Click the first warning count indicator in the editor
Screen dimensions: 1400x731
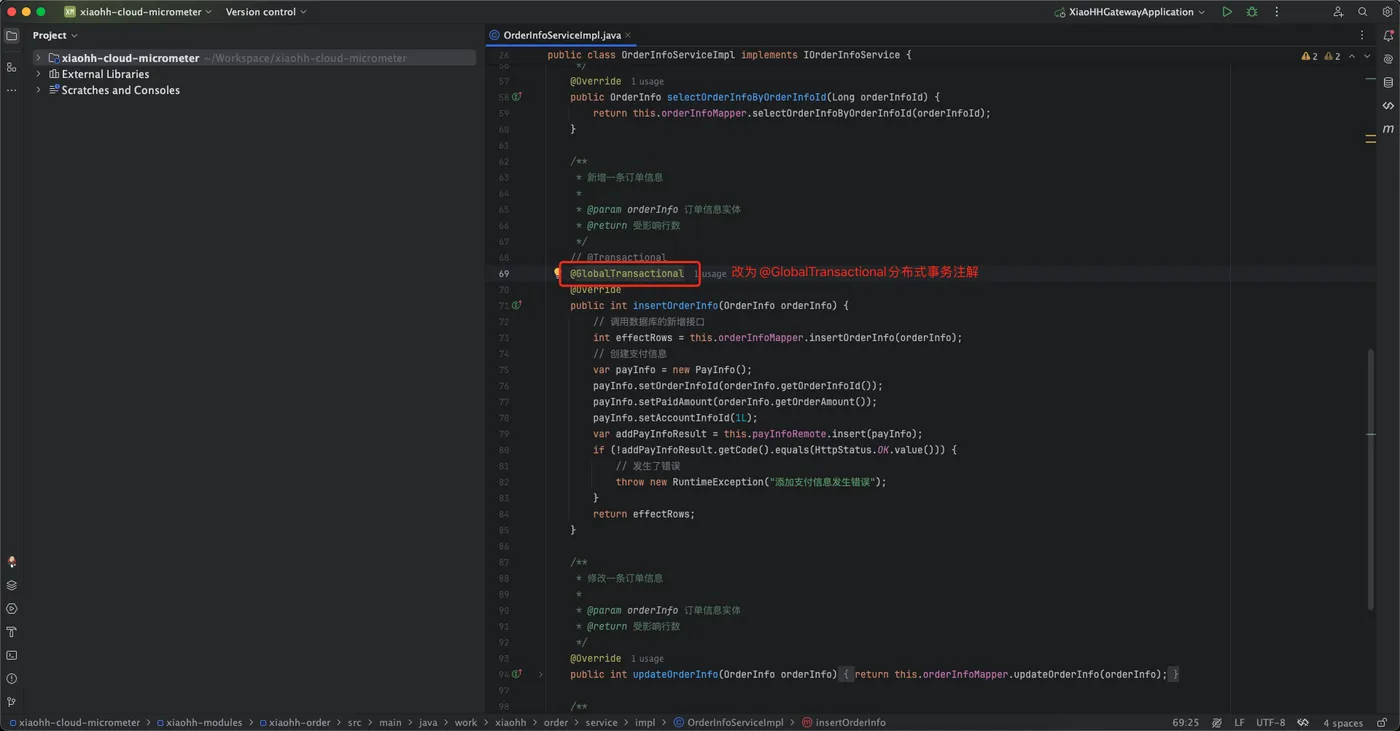pos(1309,56)
